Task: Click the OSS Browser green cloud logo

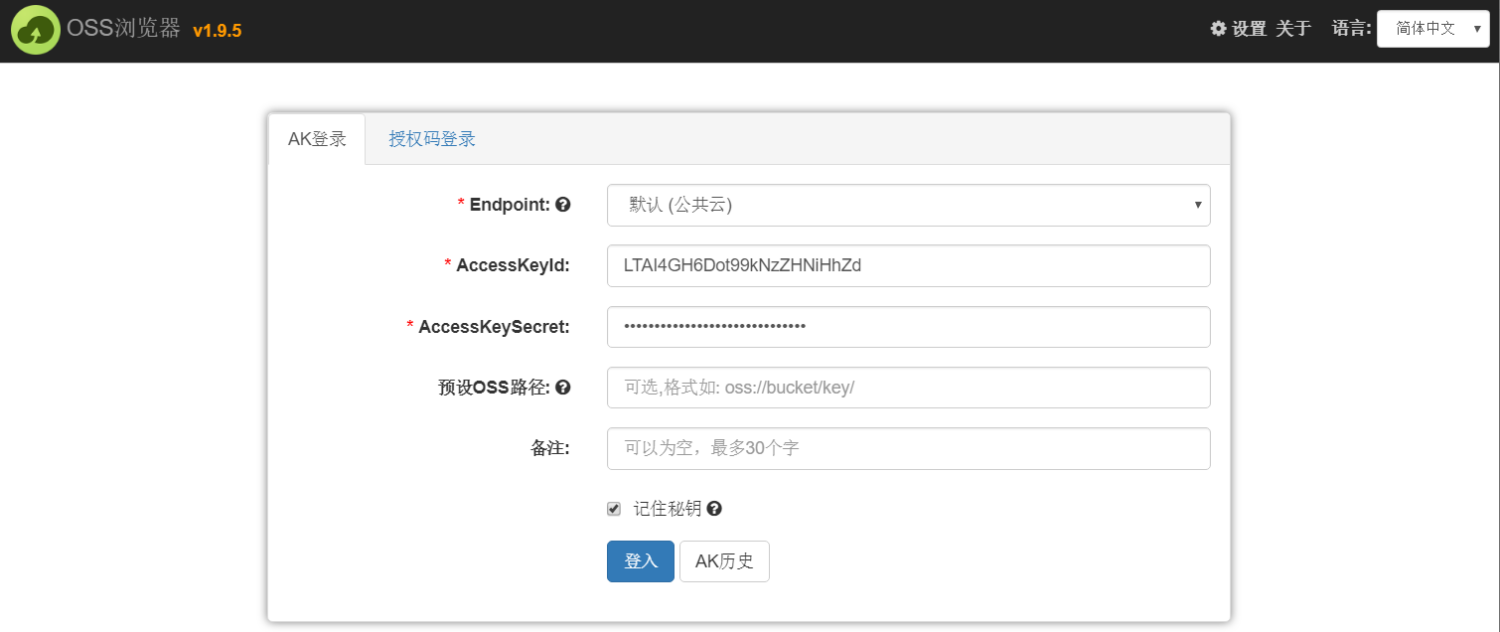Action: tap(35, 30)
